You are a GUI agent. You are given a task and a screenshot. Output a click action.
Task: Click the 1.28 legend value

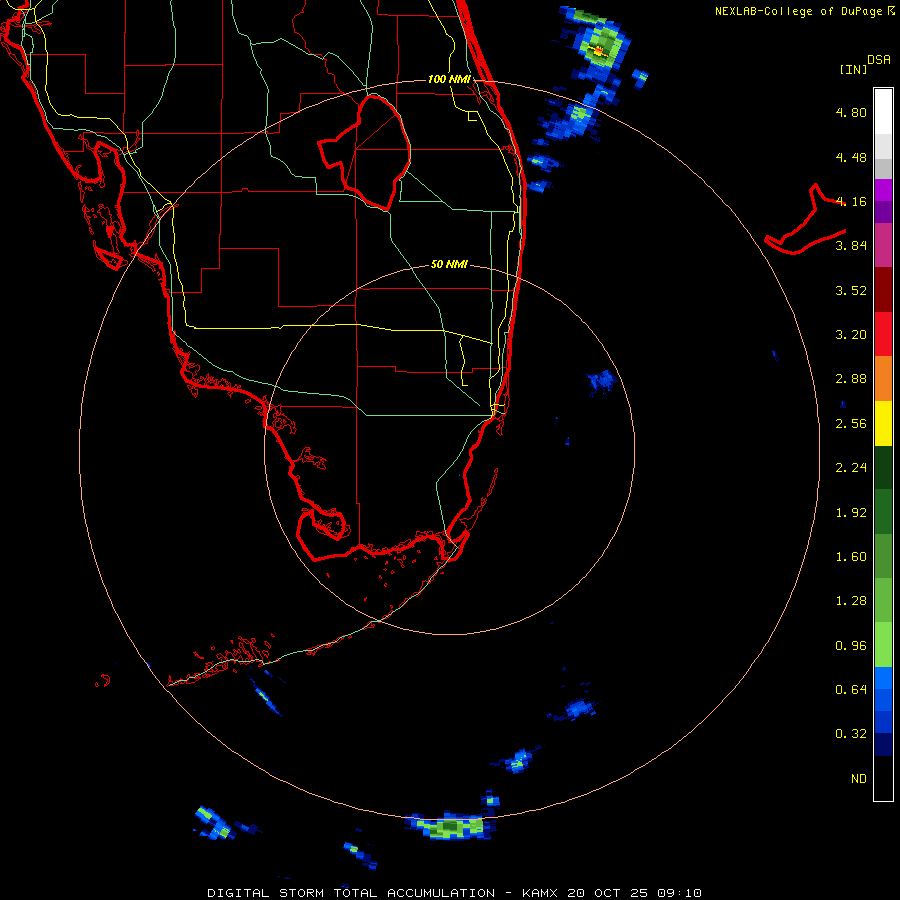pos(851,601)
